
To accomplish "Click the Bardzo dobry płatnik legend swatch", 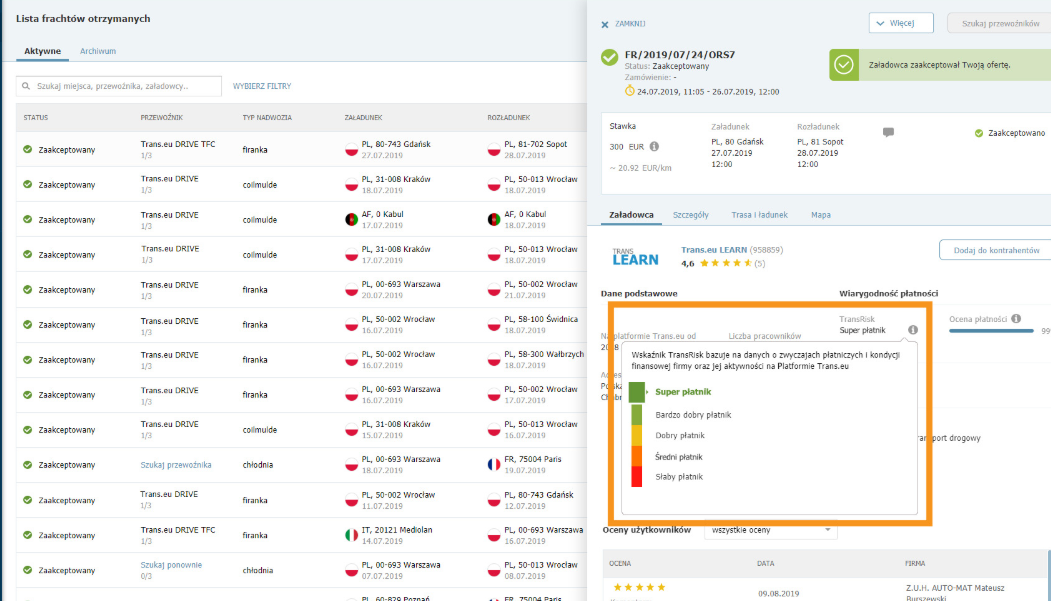I will click(x=636, y=415).
